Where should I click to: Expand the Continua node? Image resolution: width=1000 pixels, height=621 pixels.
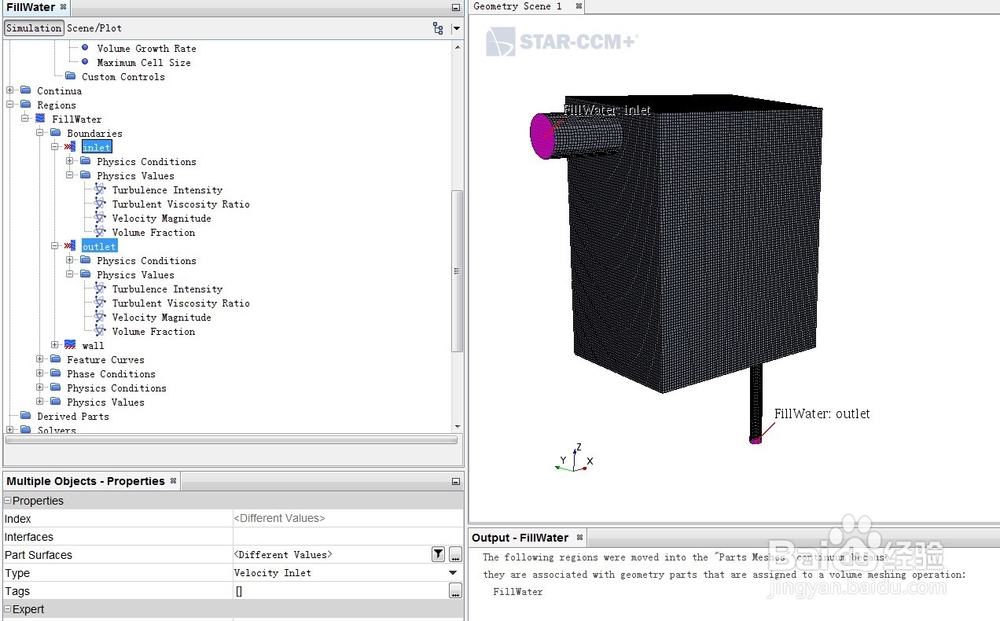coord(10,90)
